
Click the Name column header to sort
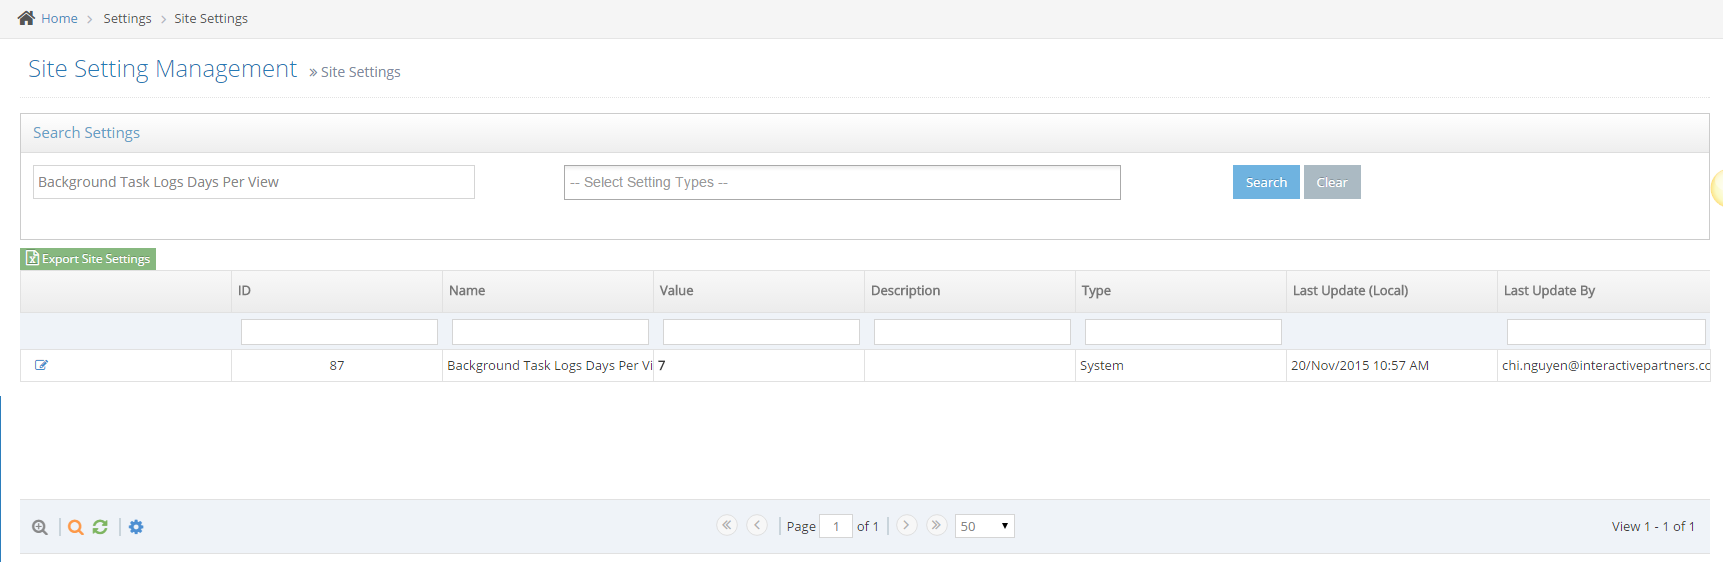[467, 291]
